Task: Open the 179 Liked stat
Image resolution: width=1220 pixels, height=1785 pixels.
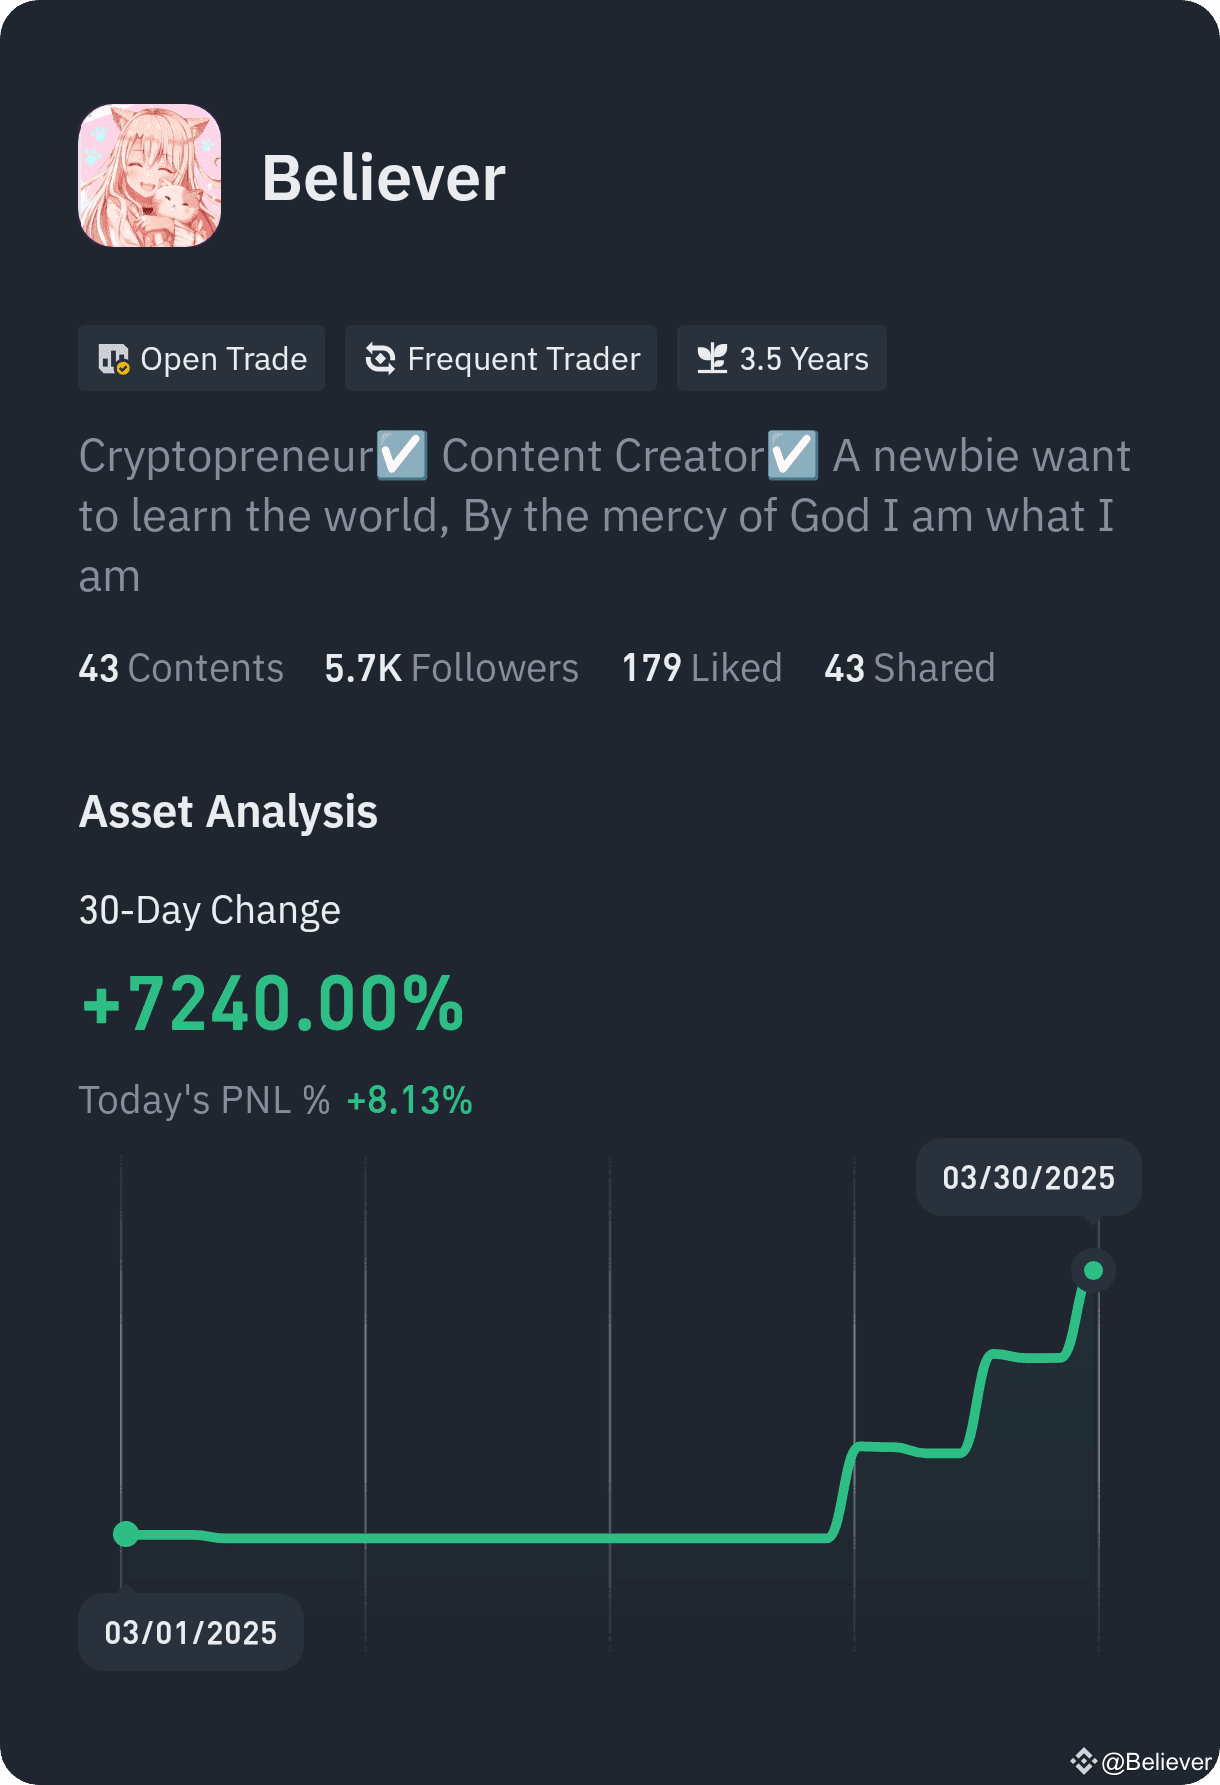Action: 702,668
